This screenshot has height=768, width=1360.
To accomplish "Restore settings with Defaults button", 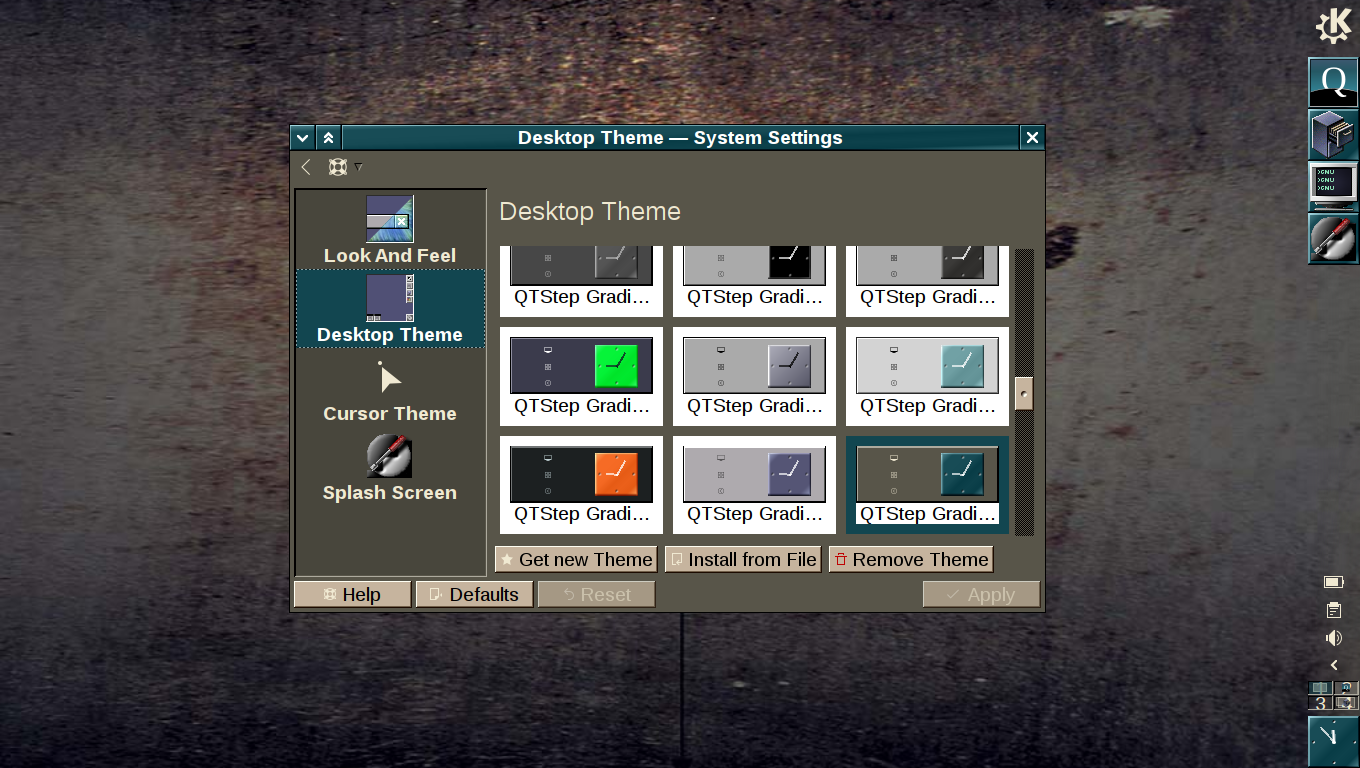I will 474,595.
